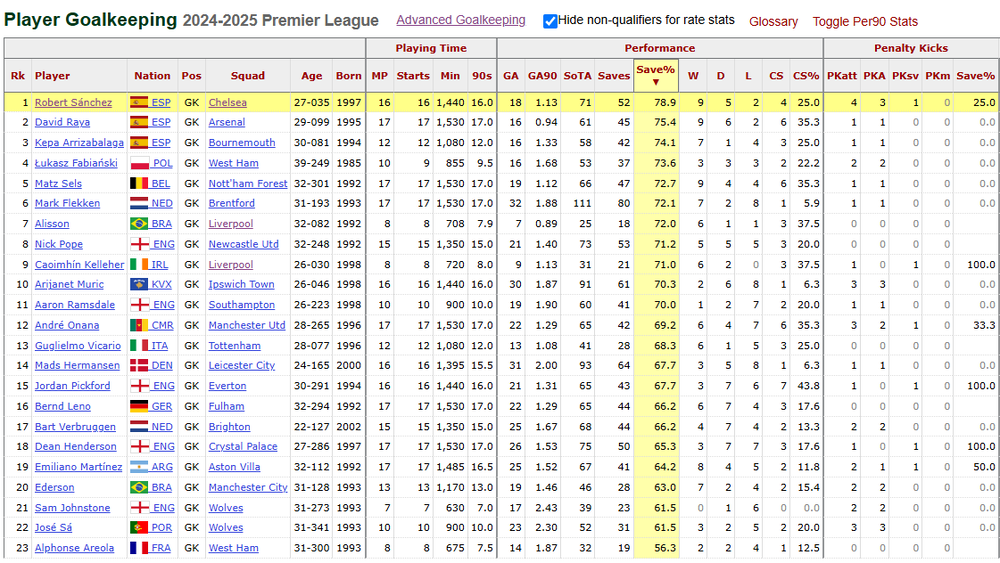Sort table by CS% column header

(x=805, y=75)
